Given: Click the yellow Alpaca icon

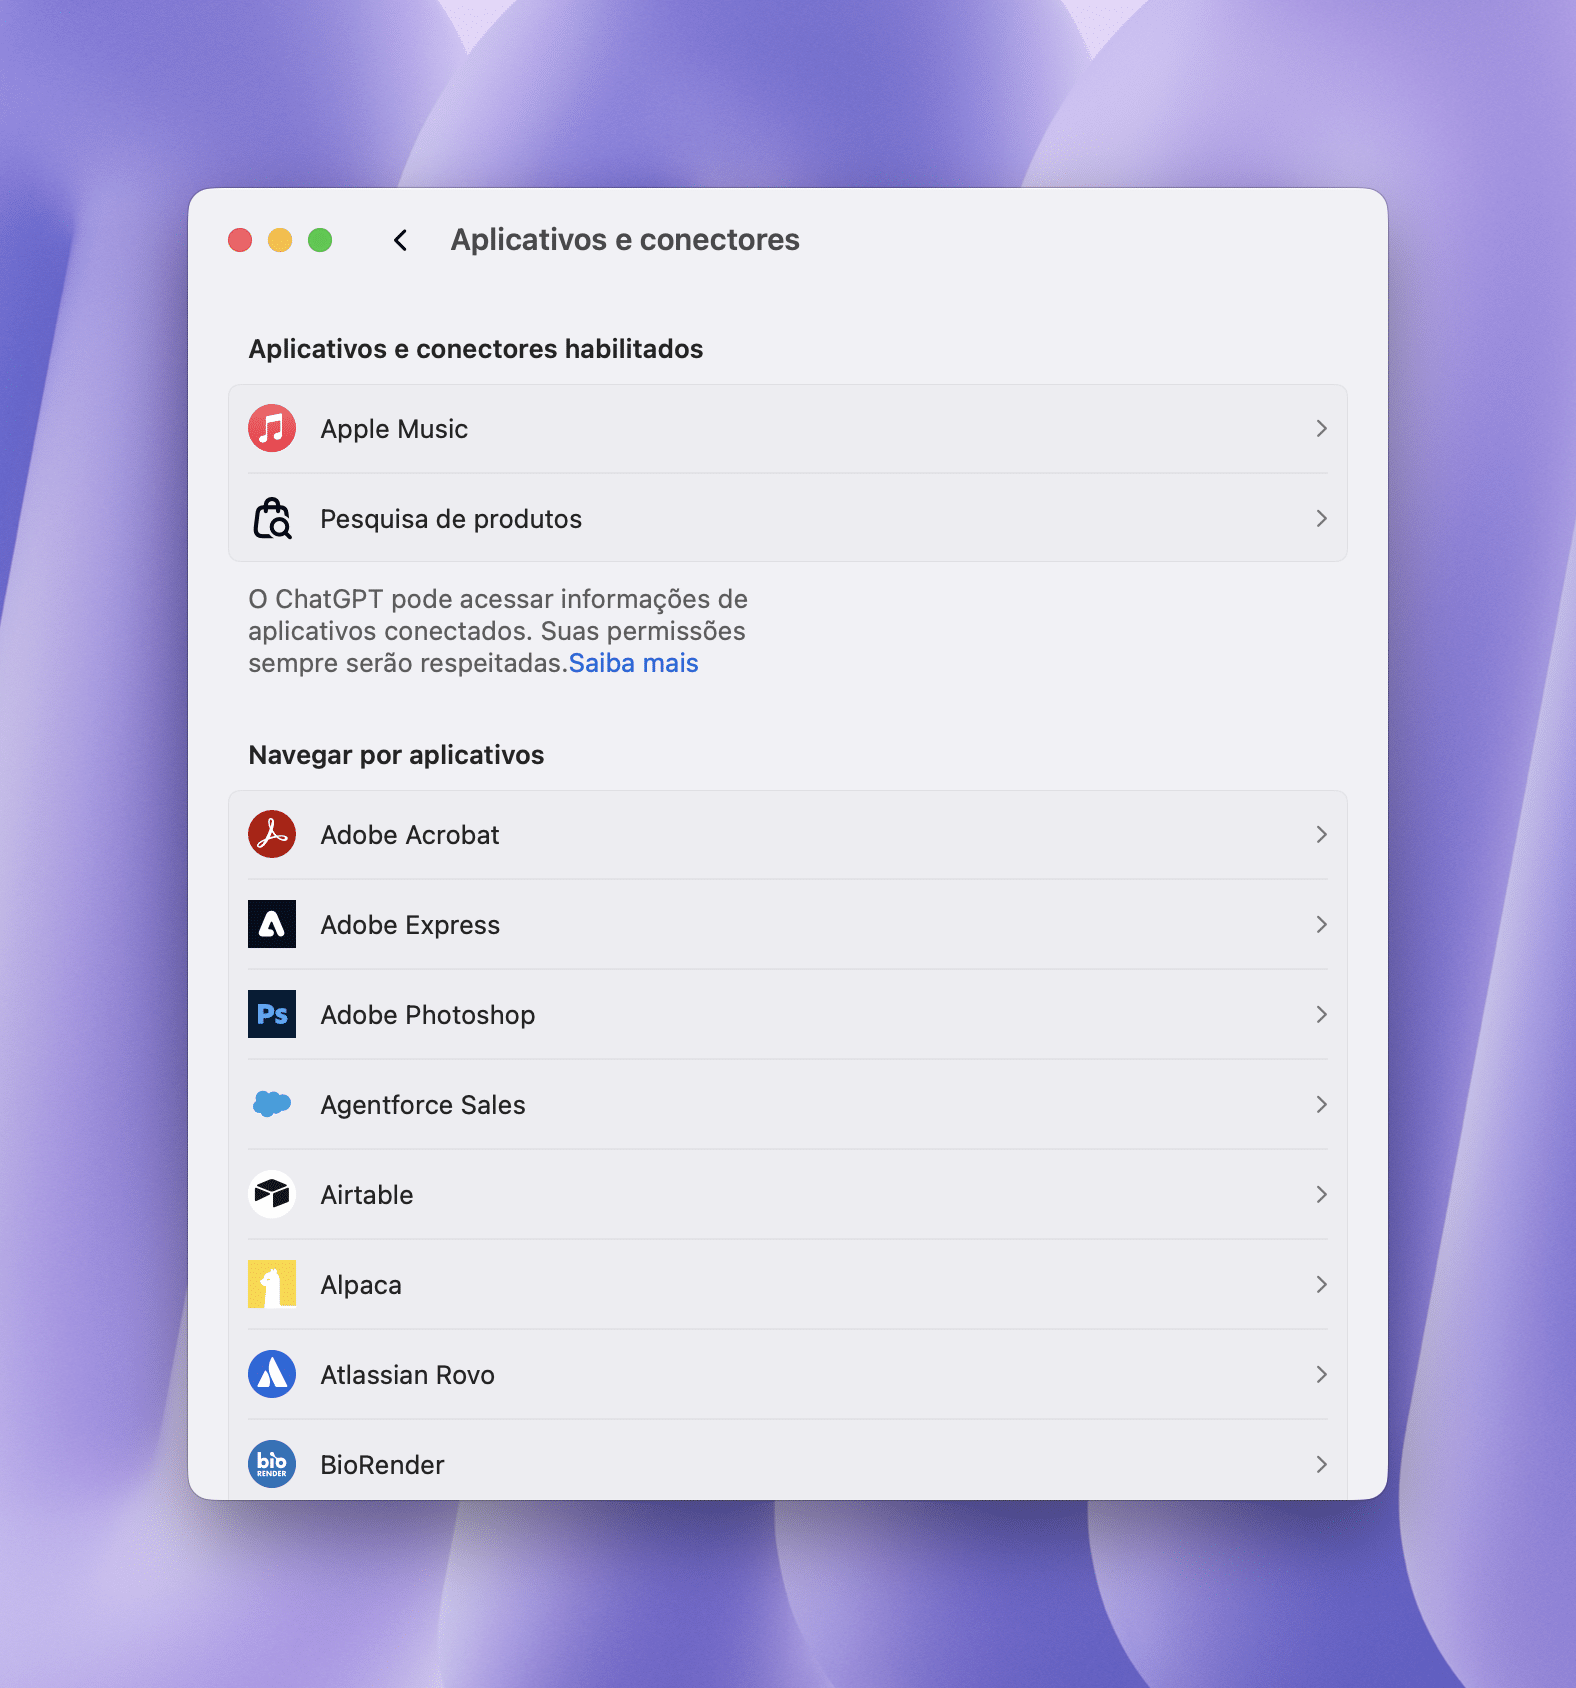Looking at the screenshot, I should [272, 1285].
